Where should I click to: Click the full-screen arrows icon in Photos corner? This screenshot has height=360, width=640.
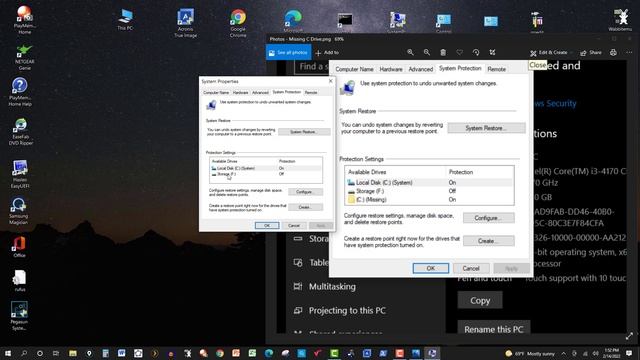tap(629, 336)
